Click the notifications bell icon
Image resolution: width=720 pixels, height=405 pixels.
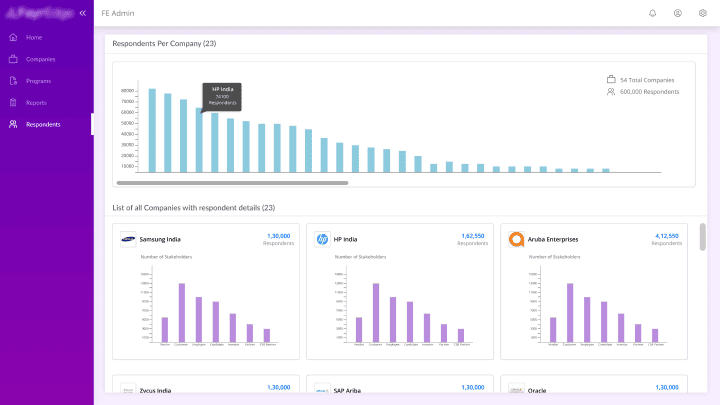point(653,13)
